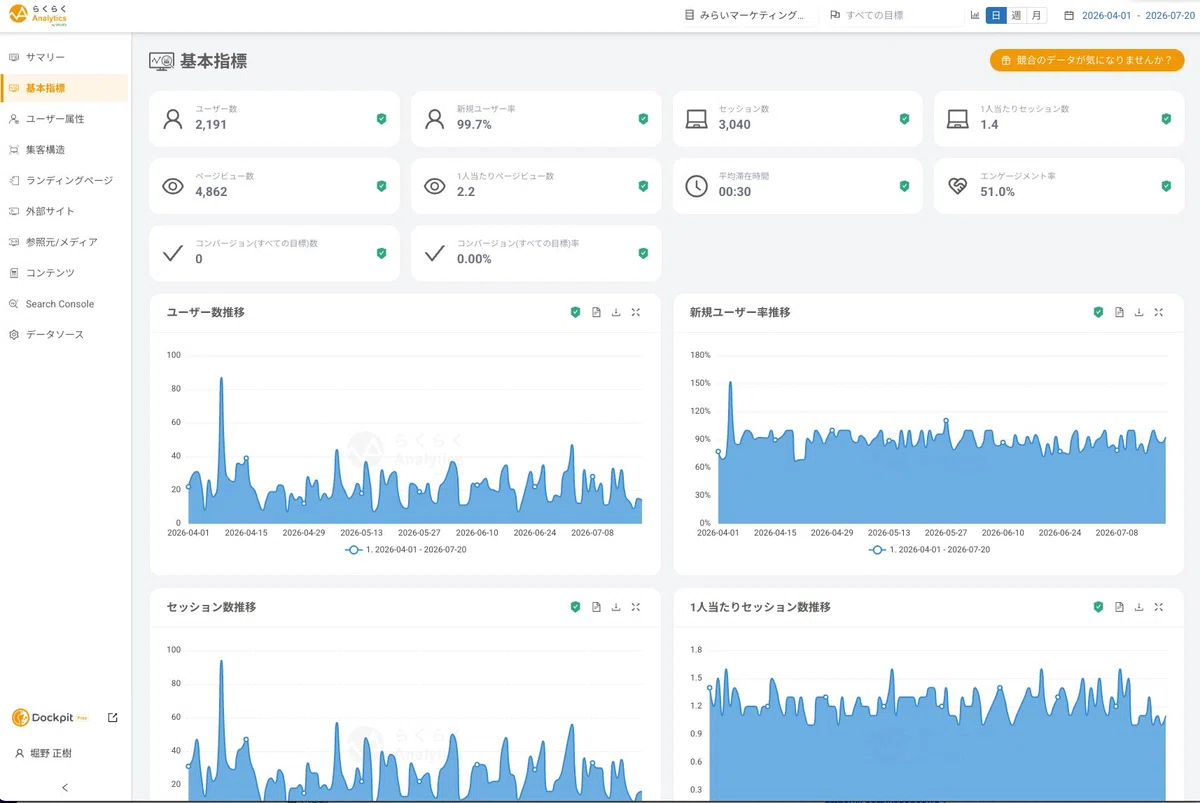Switch granularity to 日 (daily)
This screenshot has height=803, width=1200.
[x=996, y=15]
